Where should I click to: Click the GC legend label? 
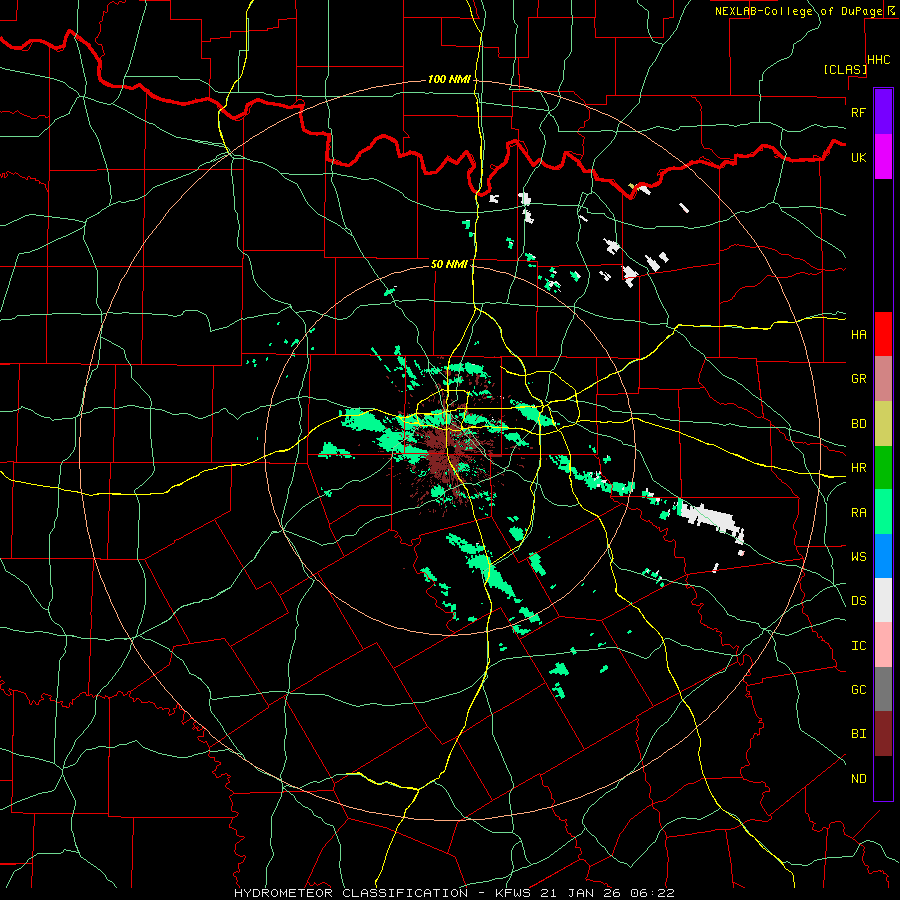point(858,689)
